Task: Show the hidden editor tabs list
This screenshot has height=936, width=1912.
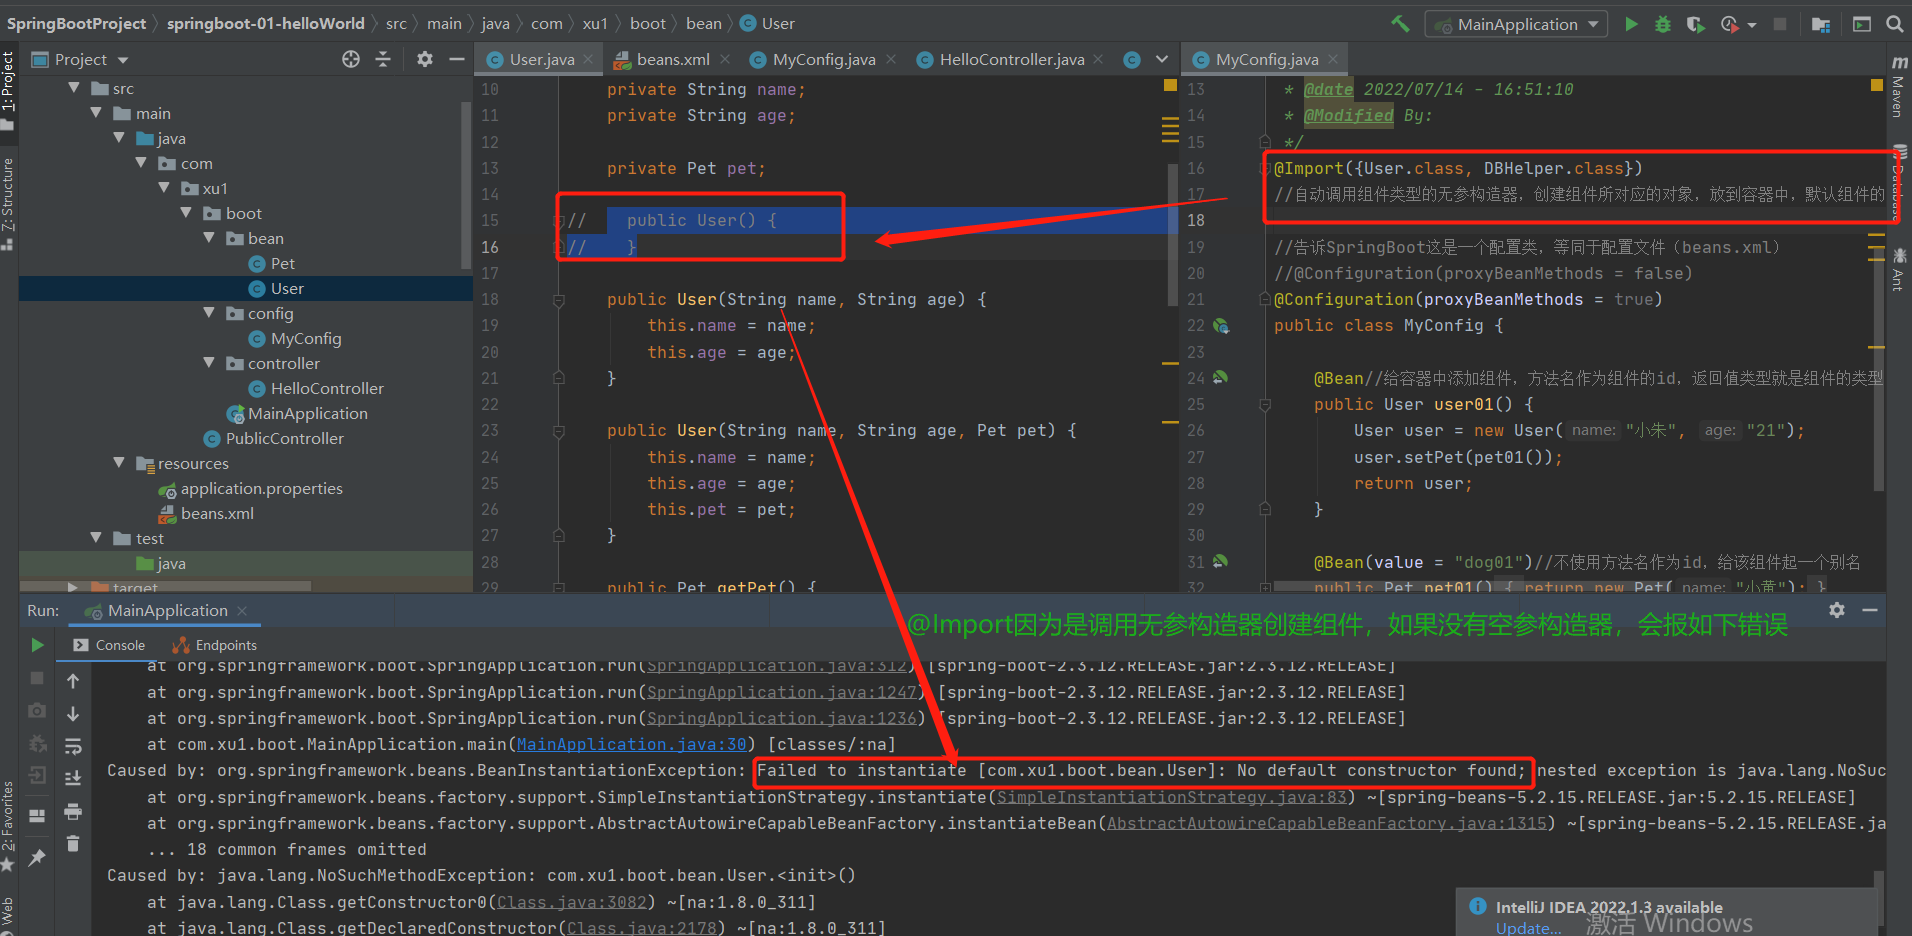Action: click(1161, 59)
